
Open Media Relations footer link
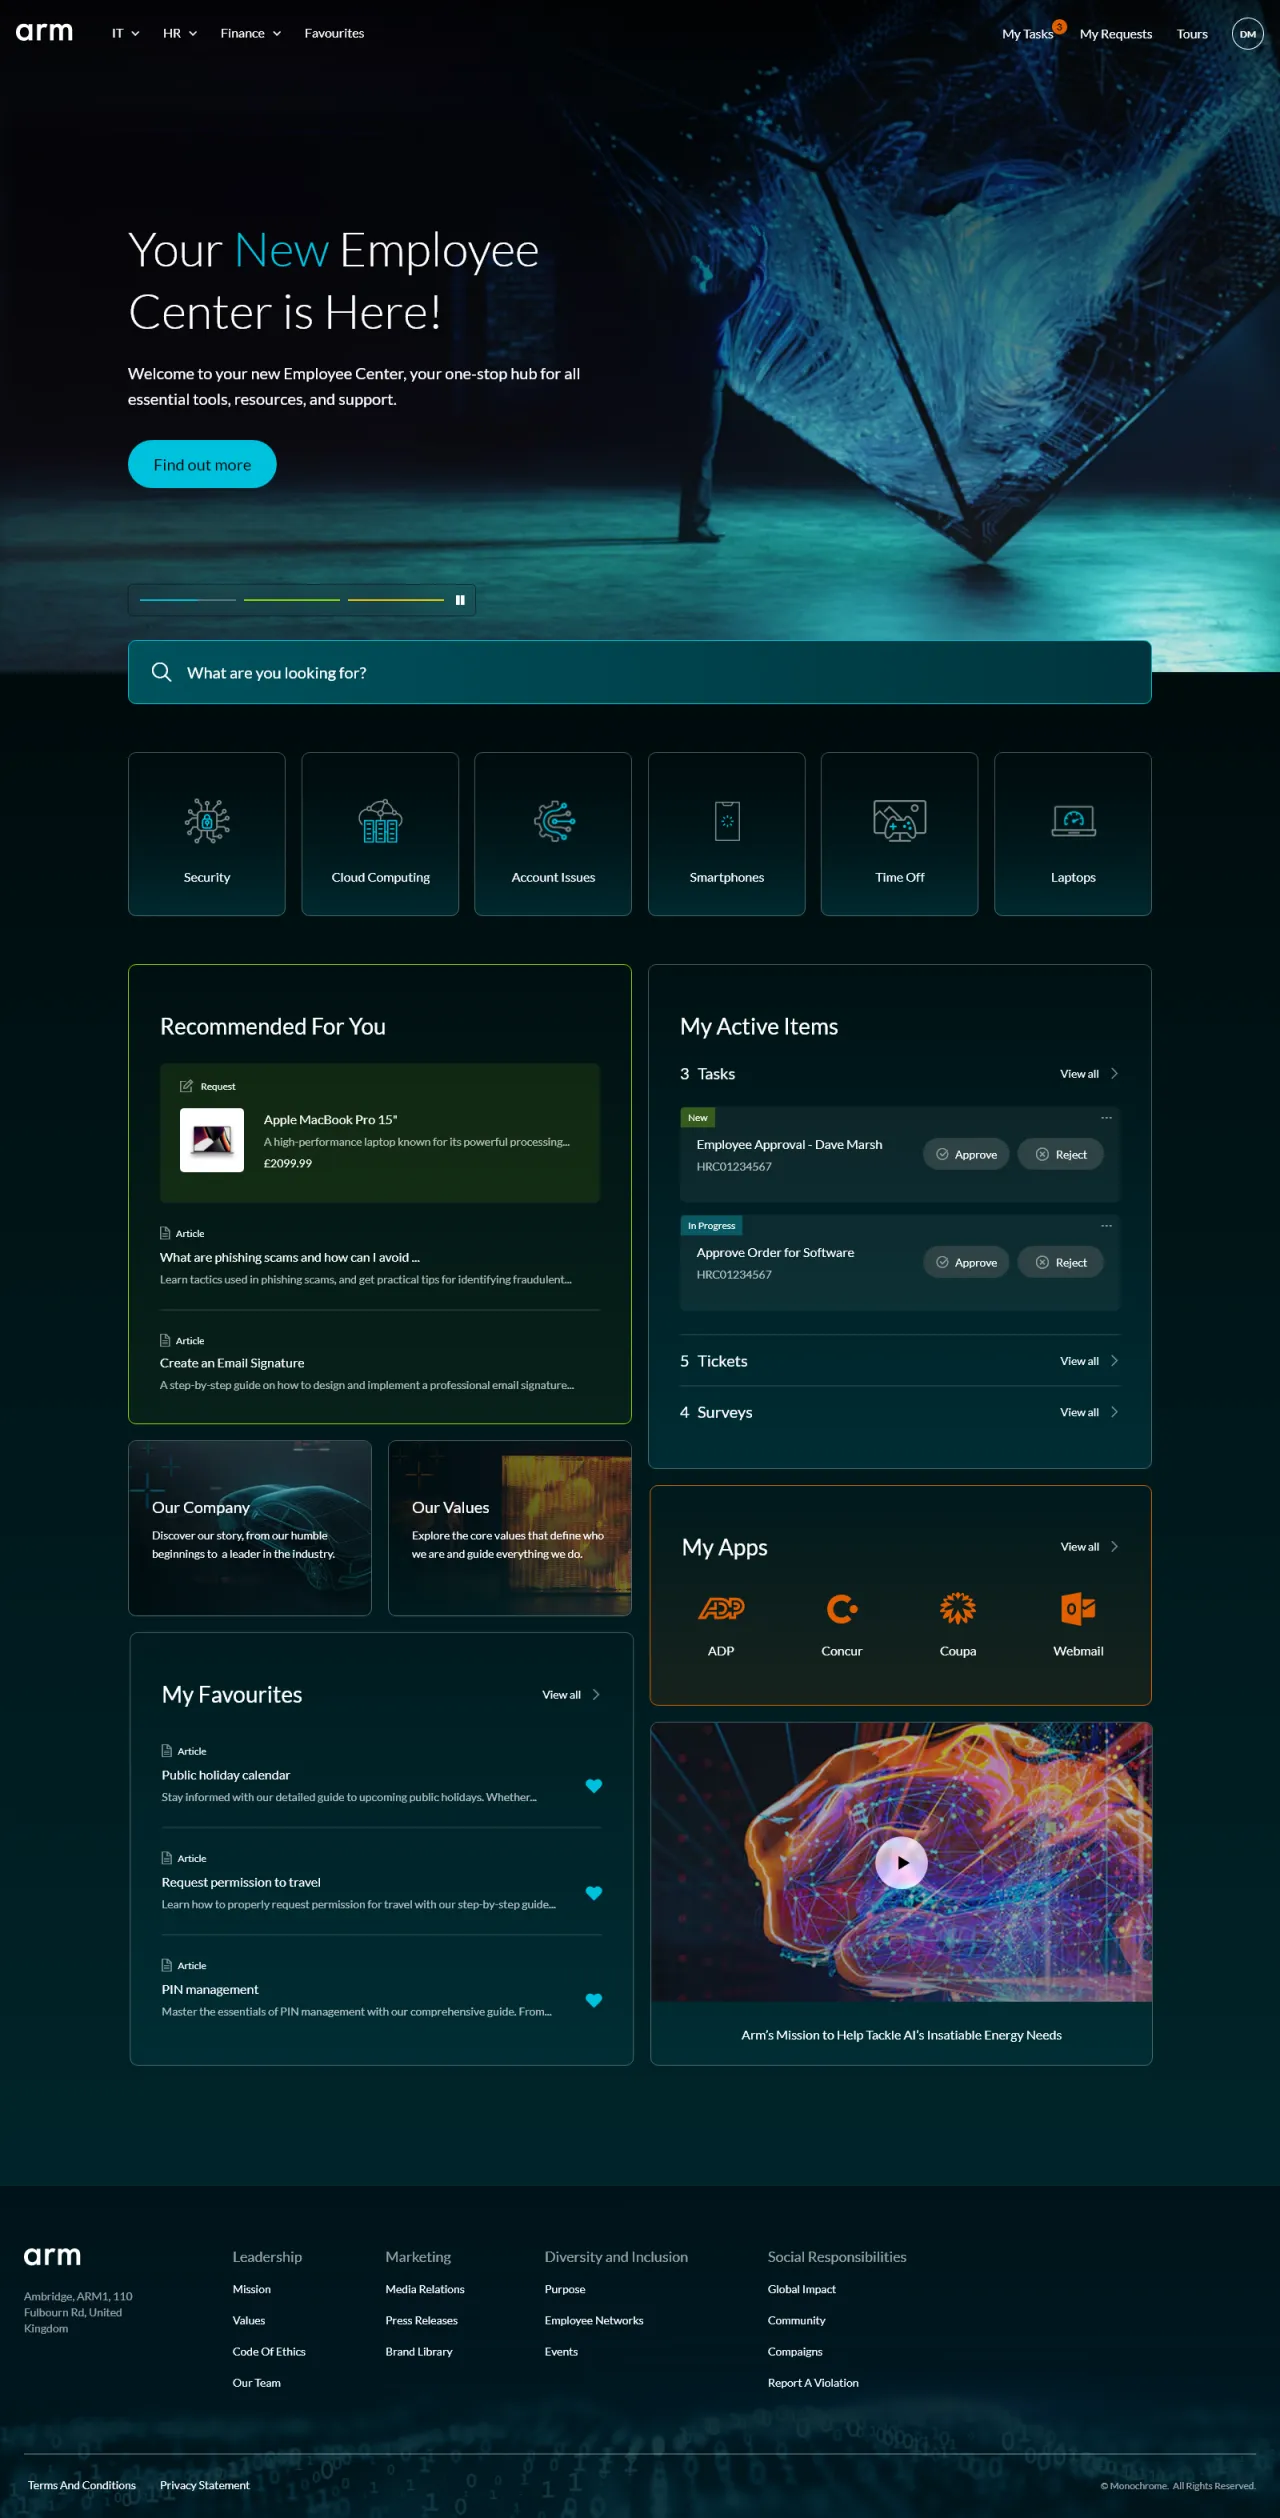coord(425,2289)
